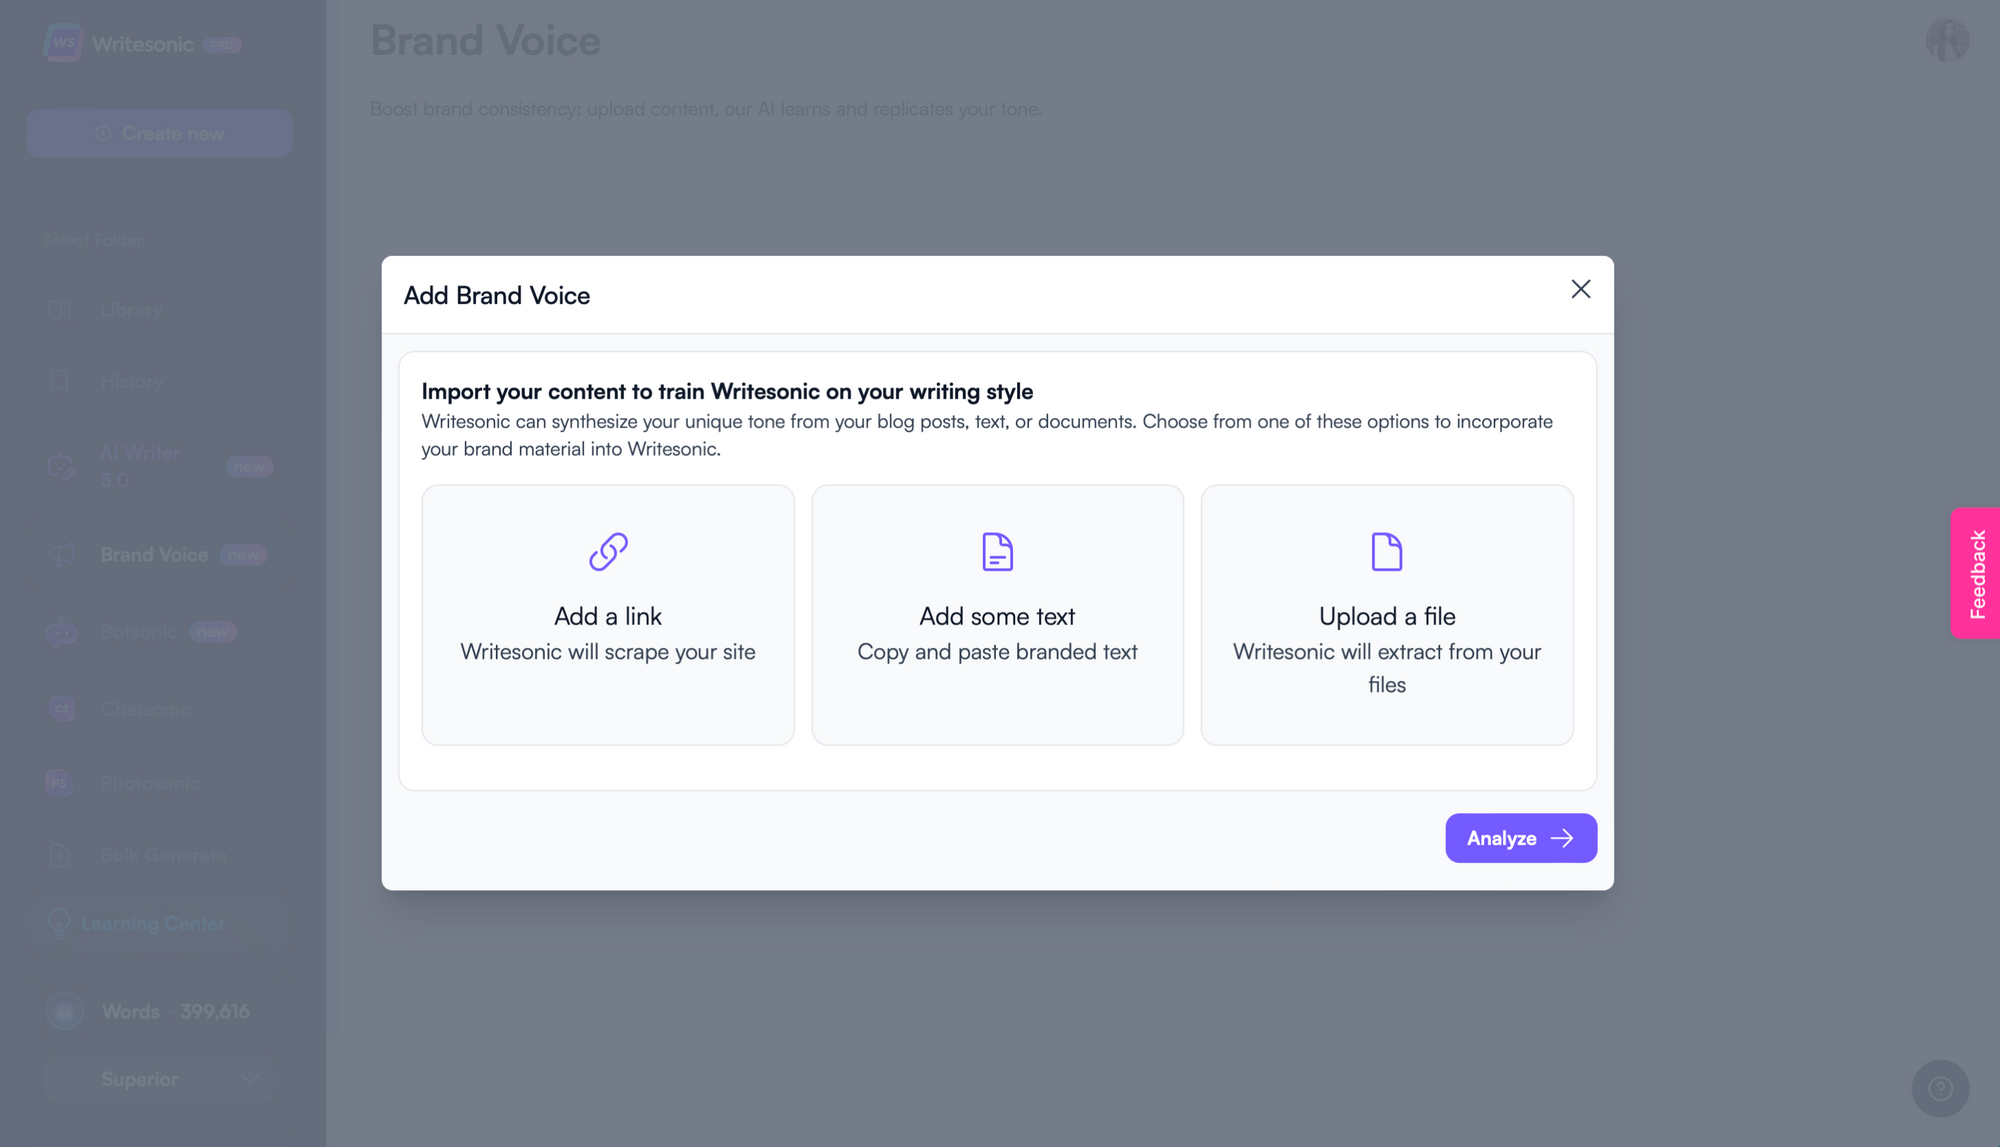Screen dimensions: 2000x1147
Task: Click the Analyze button
Action: point(1521,838)
